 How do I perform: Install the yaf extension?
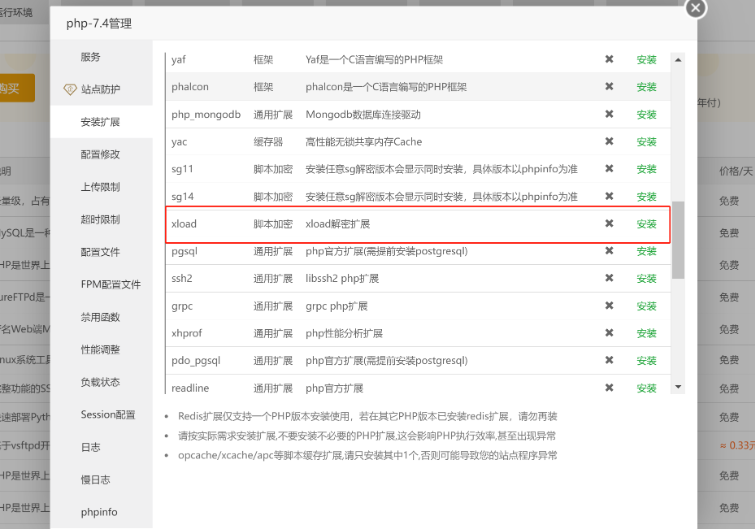pos(646,60)
